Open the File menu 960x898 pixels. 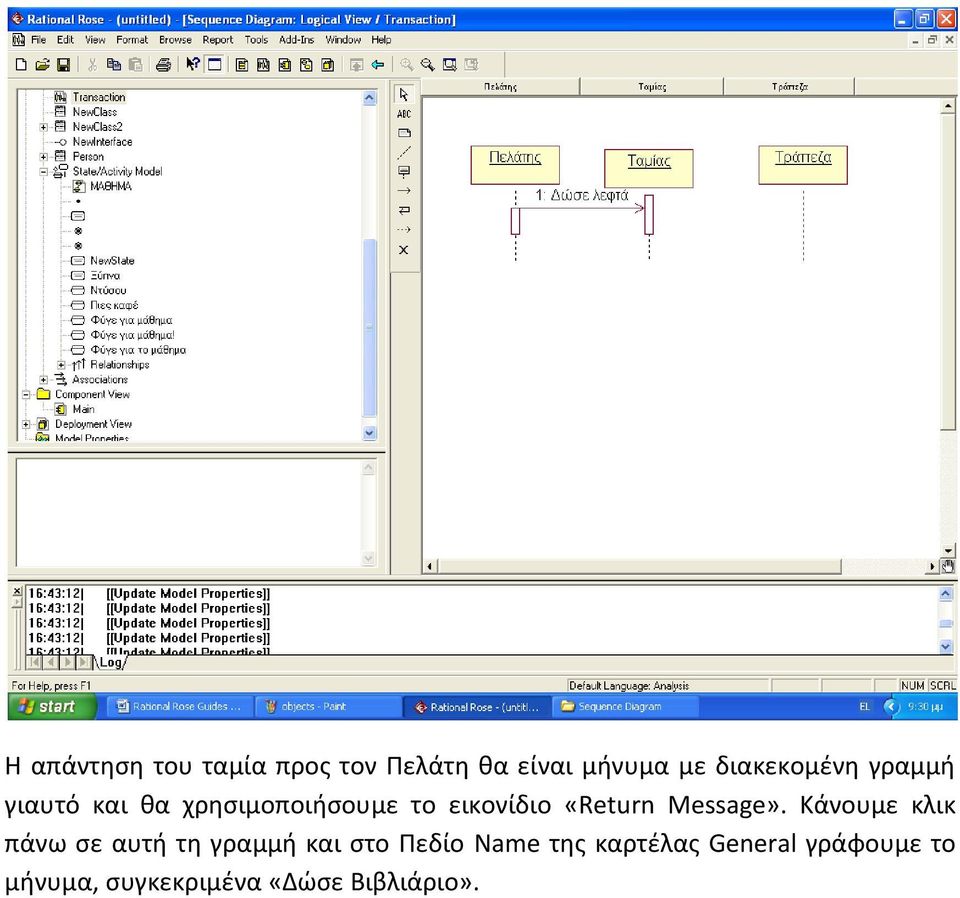click(x=39, y=40)
